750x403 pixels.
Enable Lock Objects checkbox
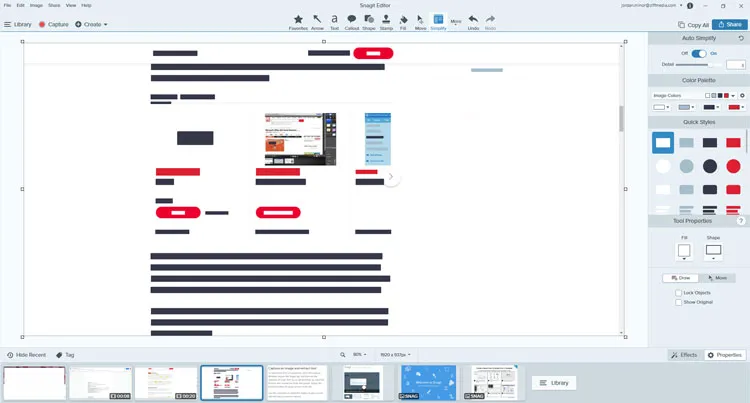pyautogui.click(x=678, y=293)
